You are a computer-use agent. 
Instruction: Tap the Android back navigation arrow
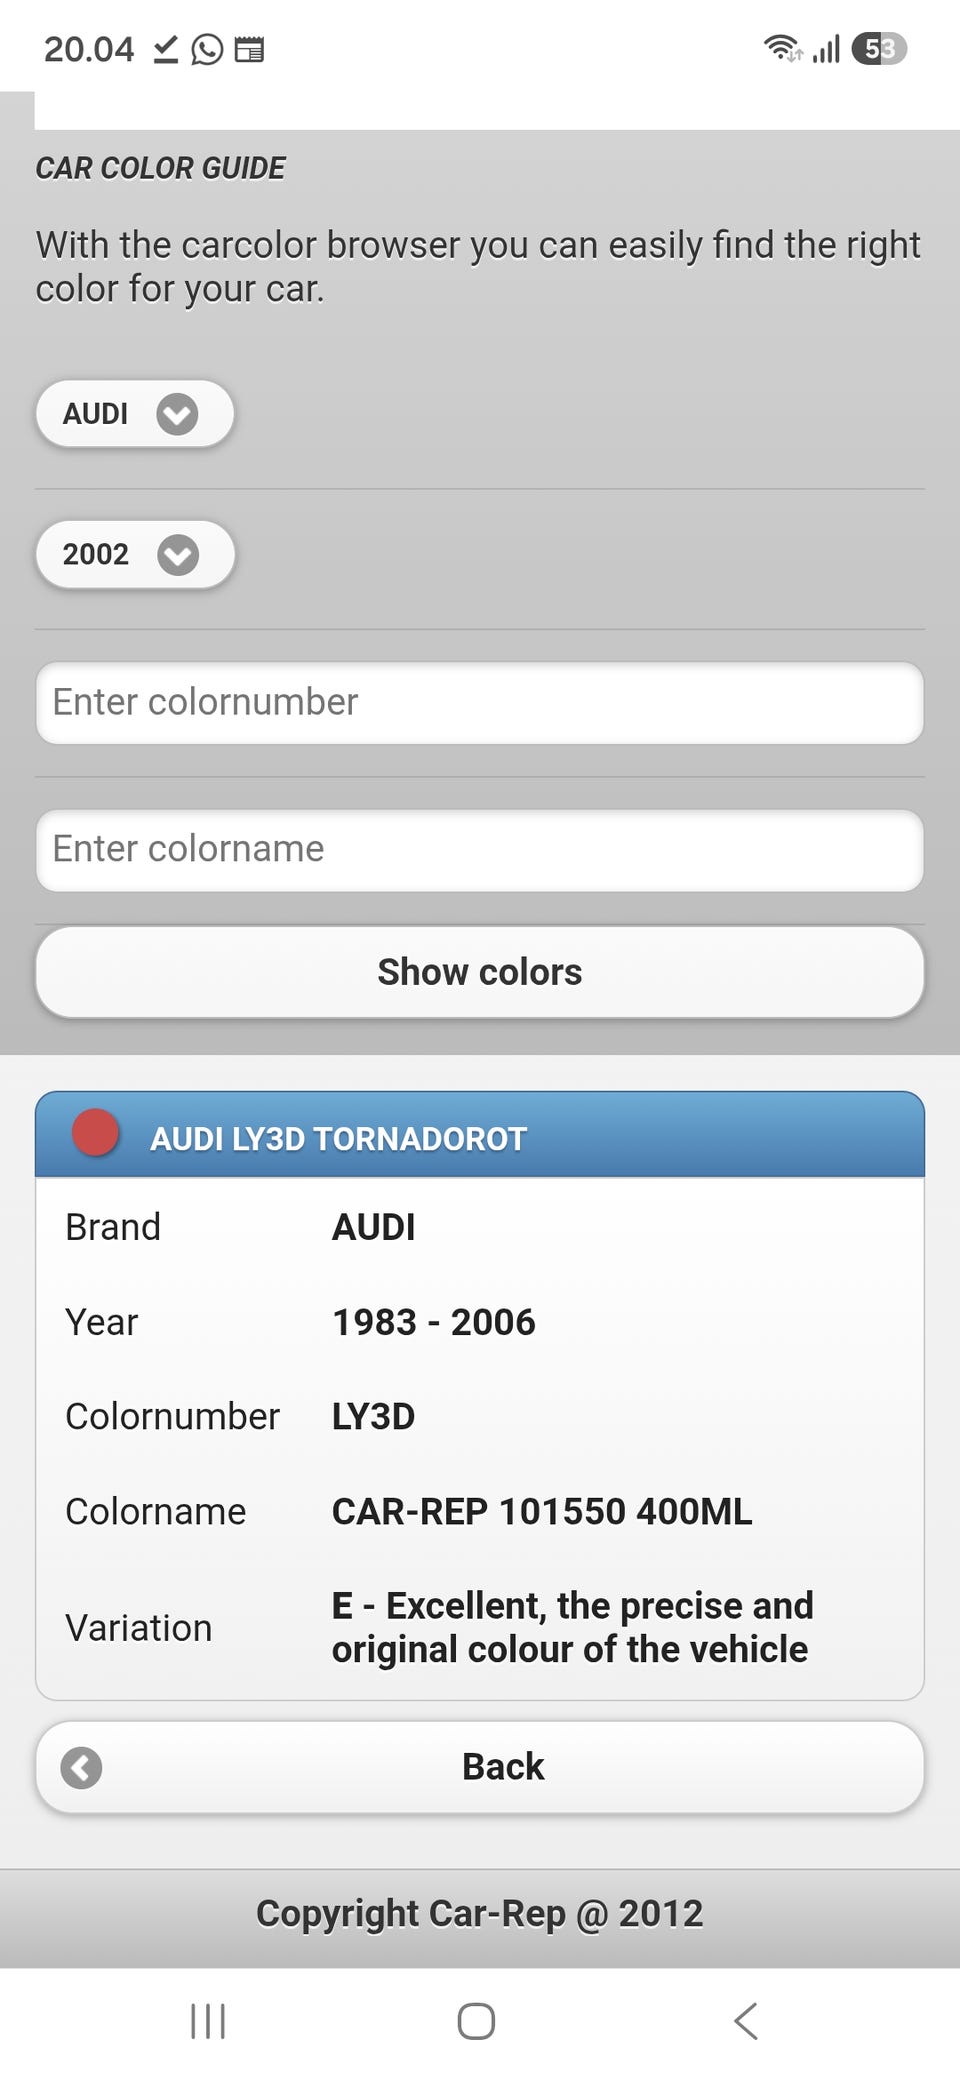746,2021
